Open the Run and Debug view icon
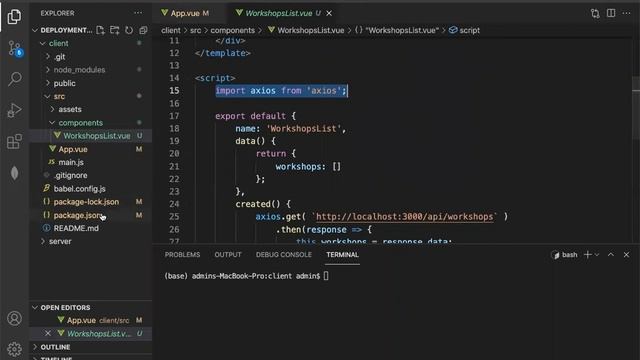640x360 pixels. click(x=14, y=110)
